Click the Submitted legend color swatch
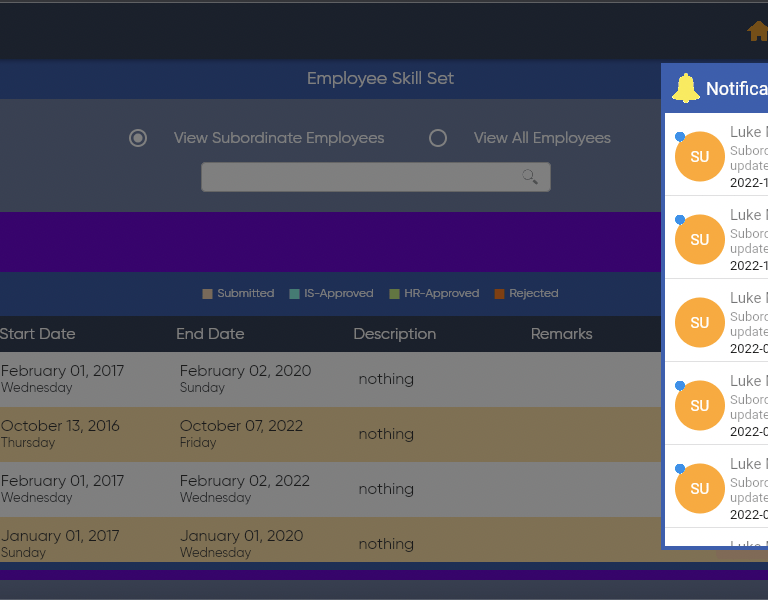768x600 pixels. click(208, 294)
